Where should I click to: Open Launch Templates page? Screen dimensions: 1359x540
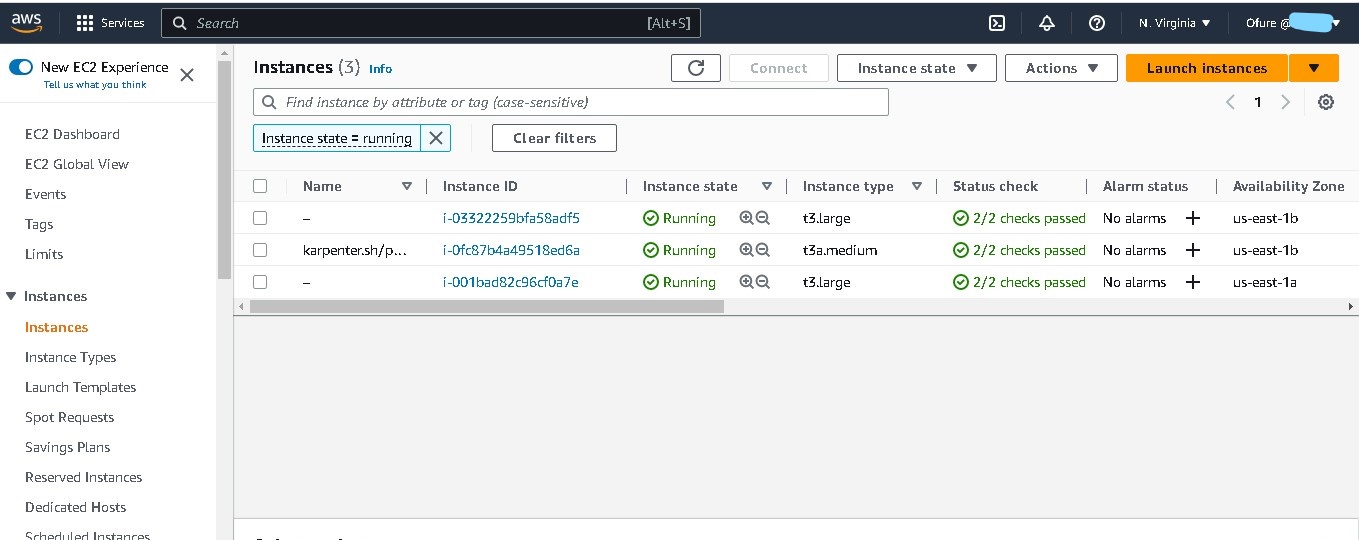coord(80,387)
